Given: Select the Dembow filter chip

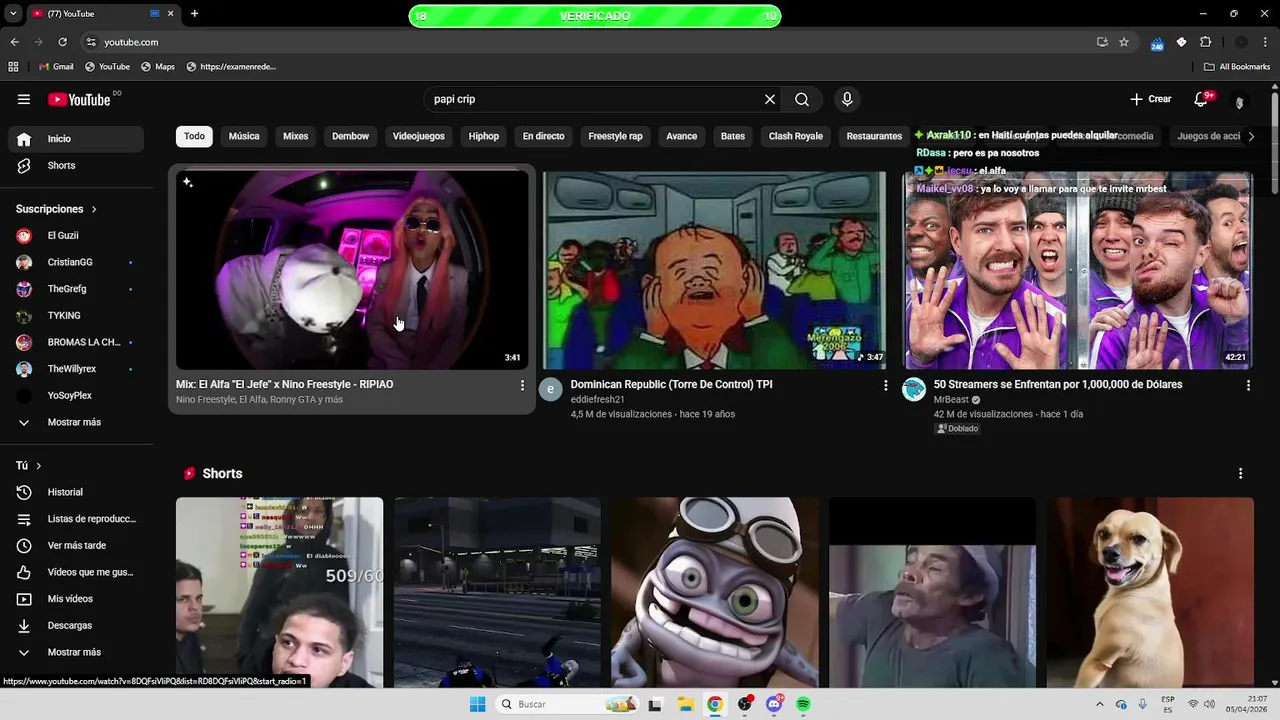Looking at the screenshot, I should [350, 136].
